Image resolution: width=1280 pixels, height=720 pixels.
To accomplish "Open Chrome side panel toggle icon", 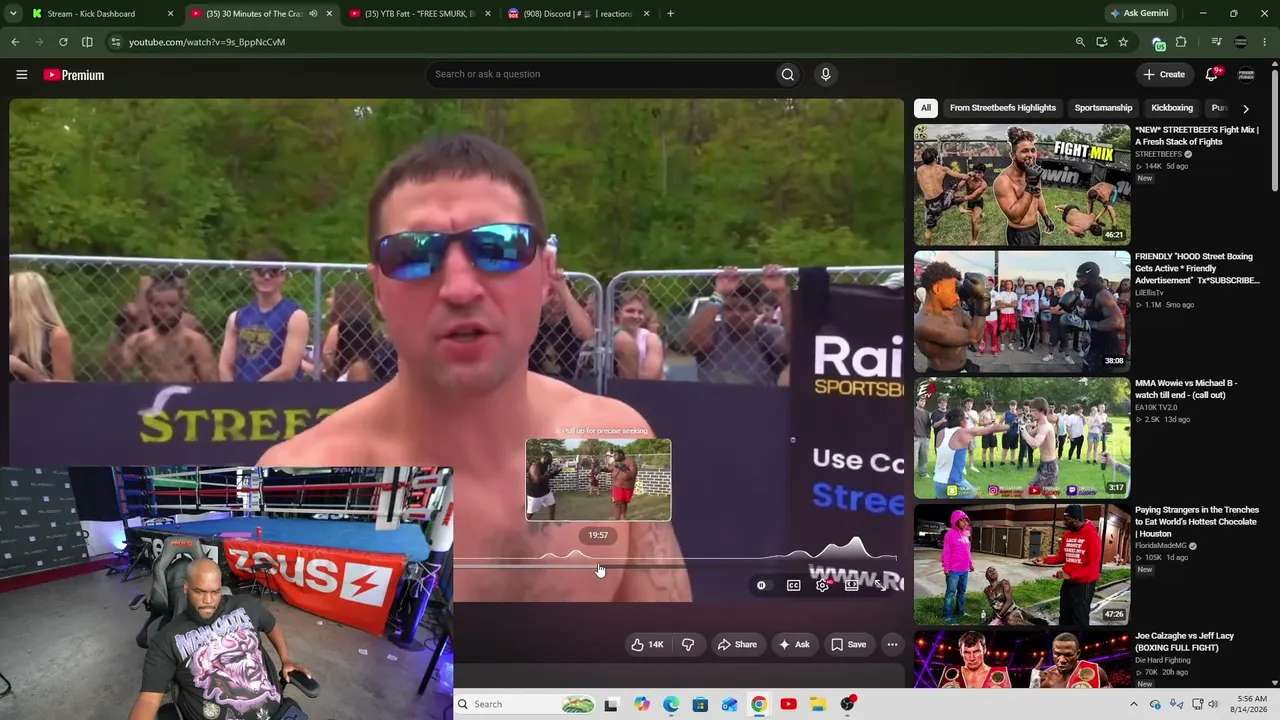I will coord(87,42).
